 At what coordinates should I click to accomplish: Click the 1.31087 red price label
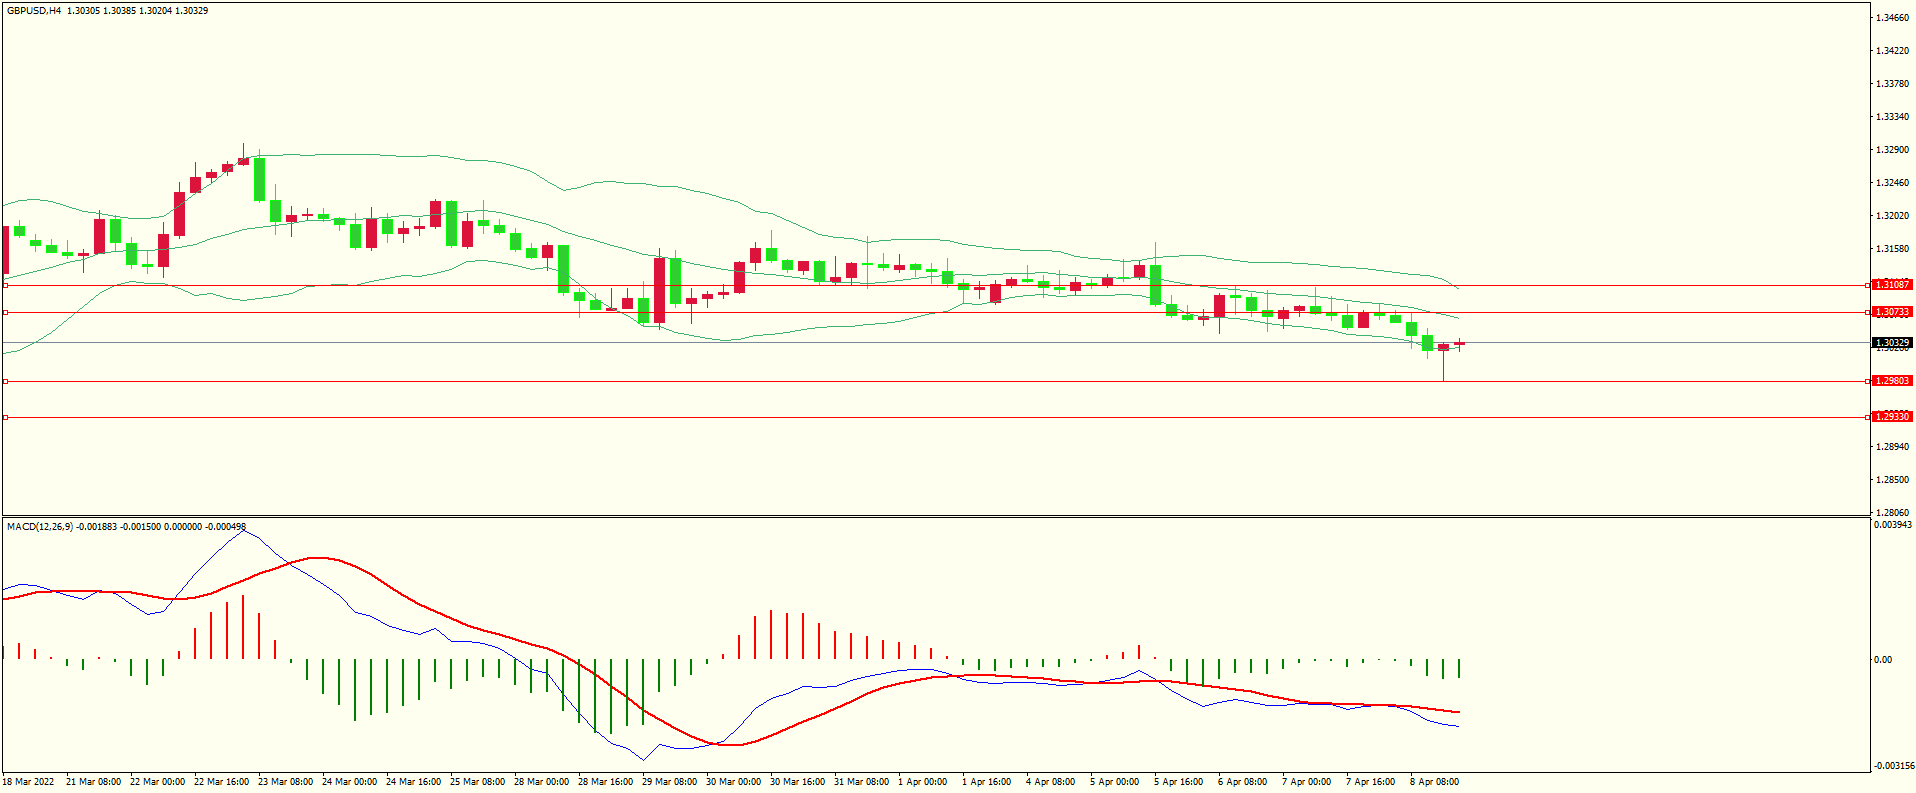(x=1892, y=285)
